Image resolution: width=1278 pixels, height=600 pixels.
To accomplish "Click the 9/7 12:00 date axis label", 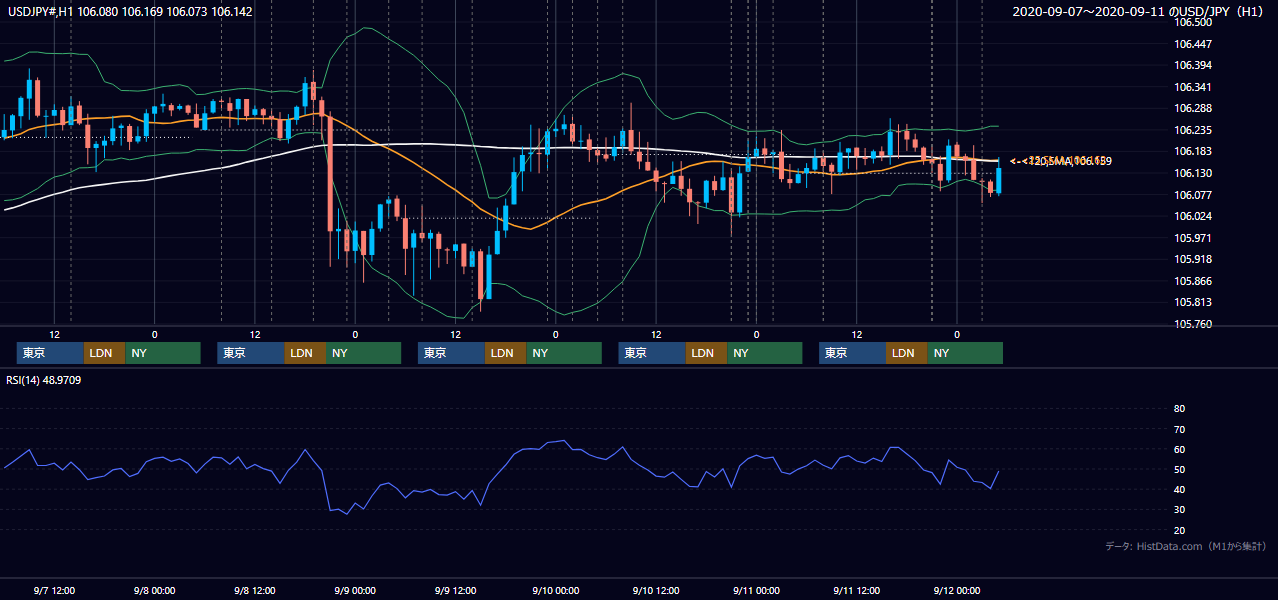I will click(x=54, y=590).
